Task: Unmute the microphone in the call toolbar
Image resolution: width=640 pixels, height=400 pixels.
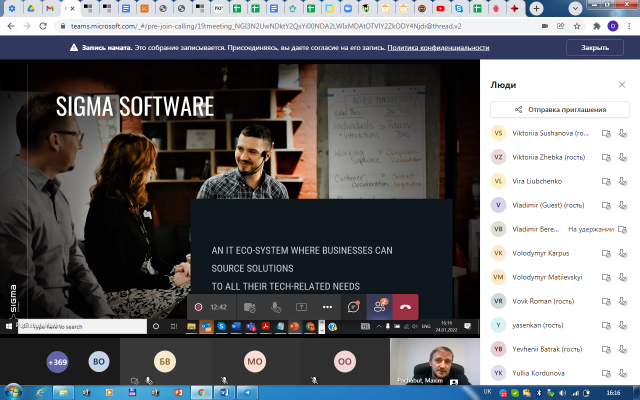Action: (x=276, y=307)
